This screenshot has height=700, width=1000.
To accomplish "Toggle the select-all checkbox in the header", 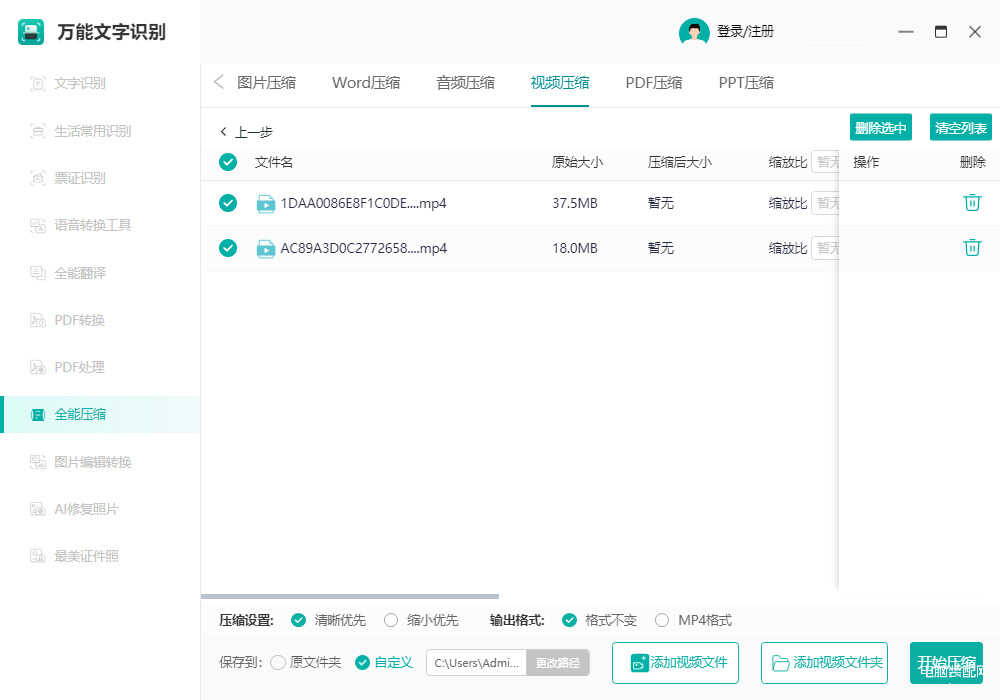I will [228, 162].
